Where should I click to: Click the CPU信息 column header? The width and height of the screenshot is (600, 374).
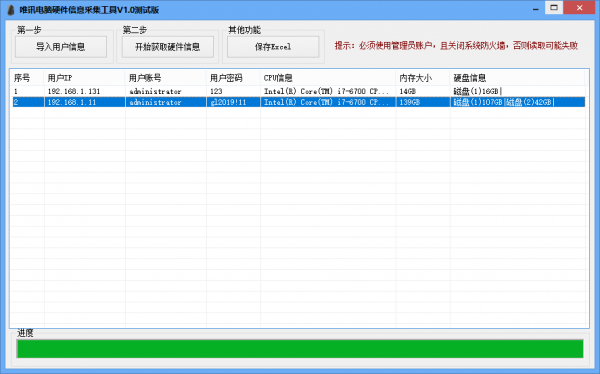click(328, 78)
